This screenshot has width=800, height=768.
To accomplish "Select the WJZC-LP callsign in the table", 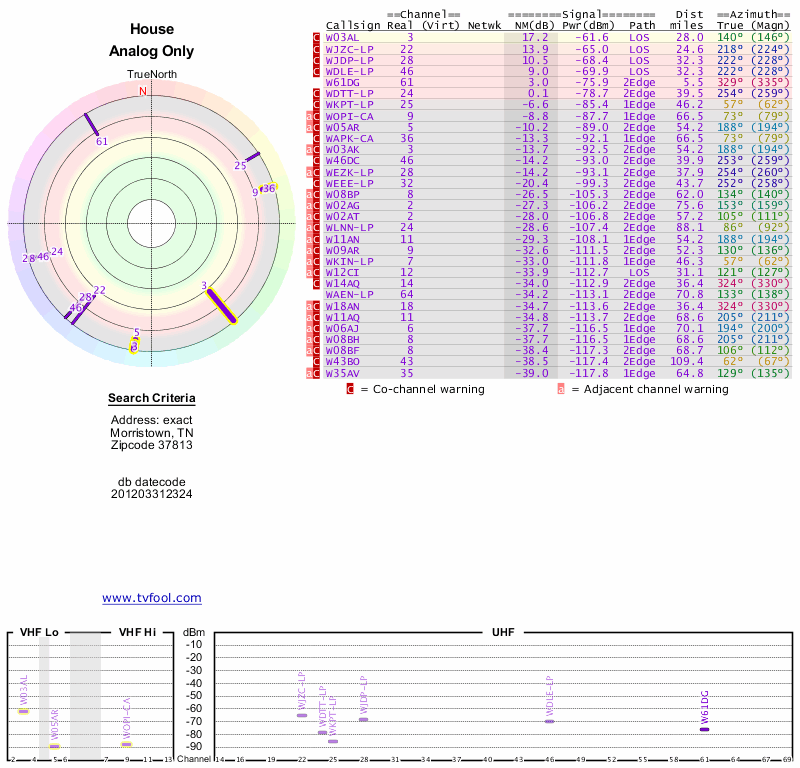I will pos(349,48).
